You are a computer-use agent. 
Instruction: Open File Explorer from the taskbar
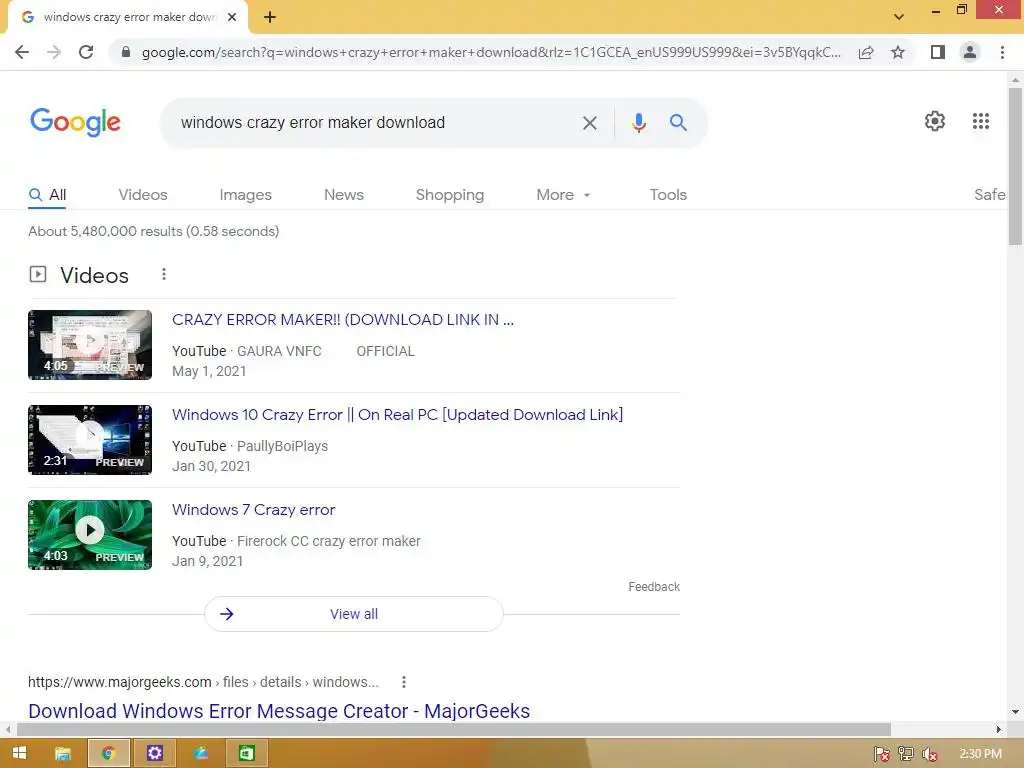63,754
